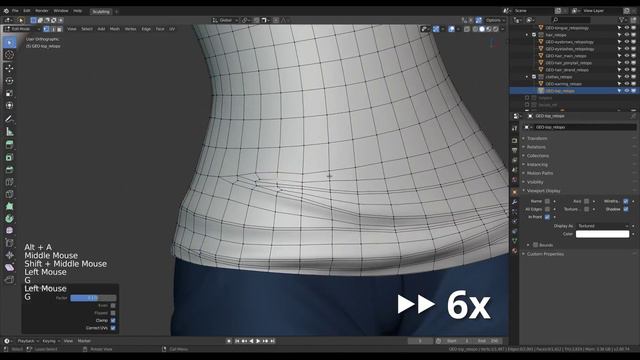This screenshot has height=360, width=640.
Task: Enable the Even checkbox
Action: [113, 305]
